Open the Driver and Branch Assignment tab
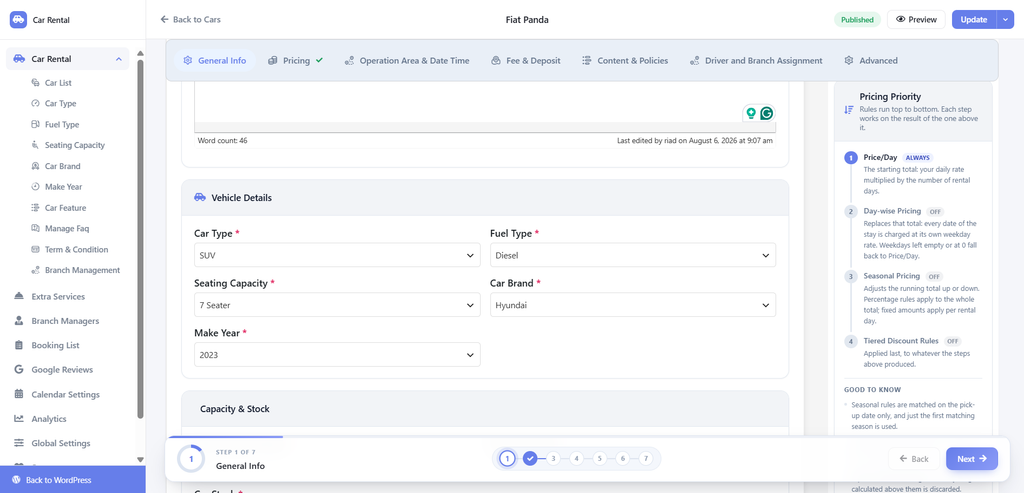1024x493 pixels. (756, 61)
